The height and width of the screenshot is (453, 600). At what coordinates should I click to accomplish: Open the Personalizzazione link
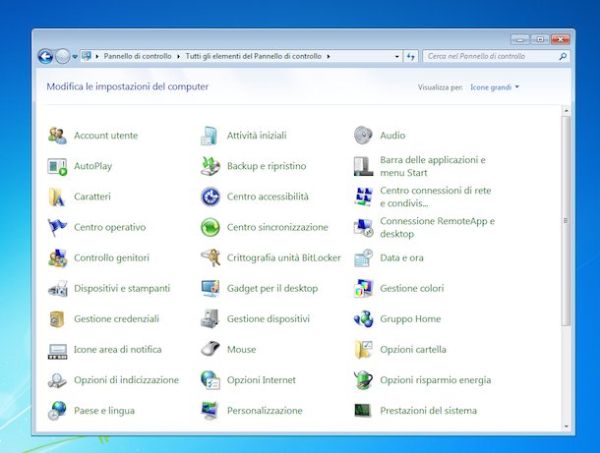coord(264,410)
